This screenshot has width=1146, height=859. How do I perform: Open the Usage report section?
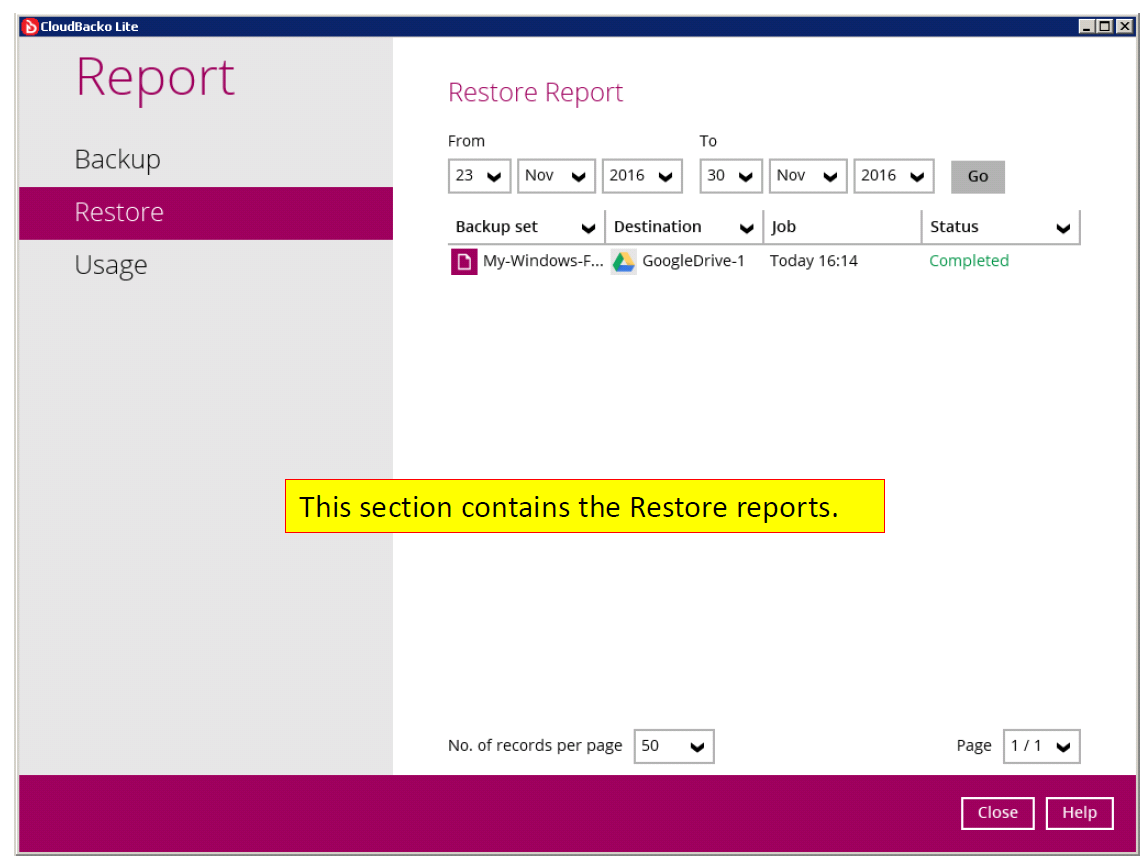[x=111, y=266]
